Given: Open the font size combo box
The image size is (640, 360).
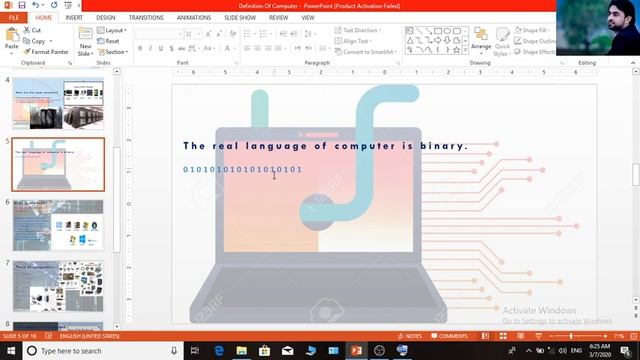Looking at the screenshot, I should point(193,34).
